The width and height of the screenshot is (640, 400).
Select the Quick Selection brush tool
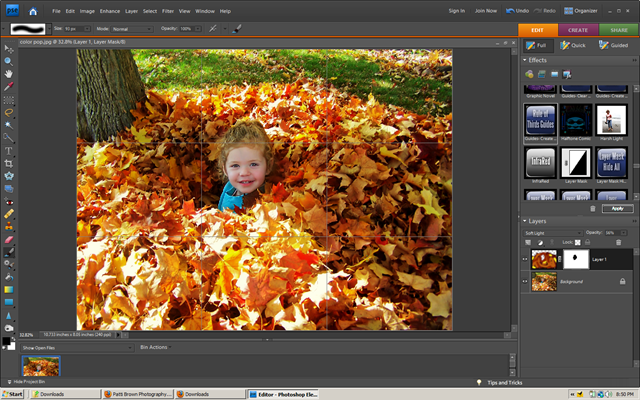click(x=9, y=138)
